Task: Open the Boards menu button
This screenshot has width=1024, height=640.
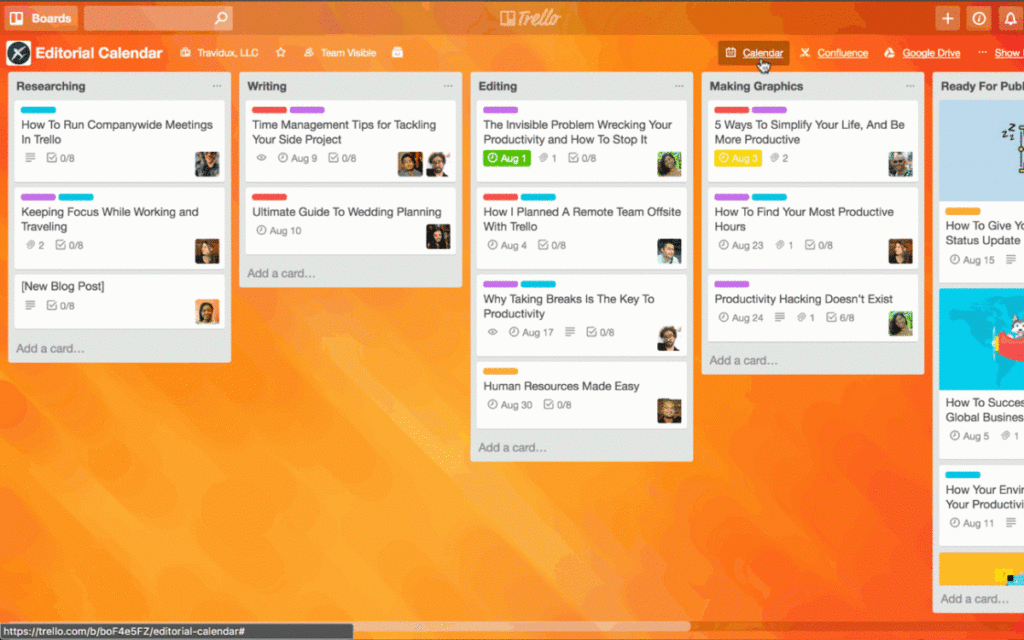Action: tap(41, 18)
